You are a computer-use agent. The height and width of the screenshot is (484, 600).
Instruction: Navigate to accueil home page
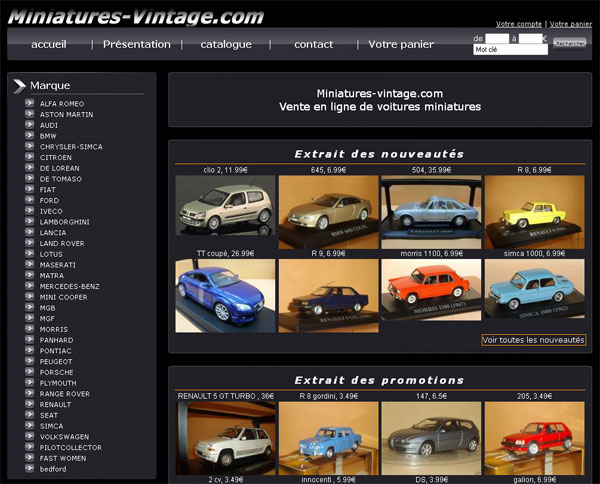49,44
